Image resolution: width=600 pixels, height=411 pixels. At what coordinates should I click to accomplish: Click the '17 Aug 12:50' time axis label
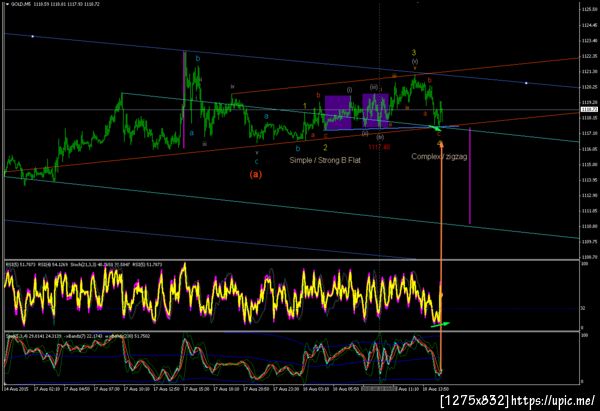[166, 389]
